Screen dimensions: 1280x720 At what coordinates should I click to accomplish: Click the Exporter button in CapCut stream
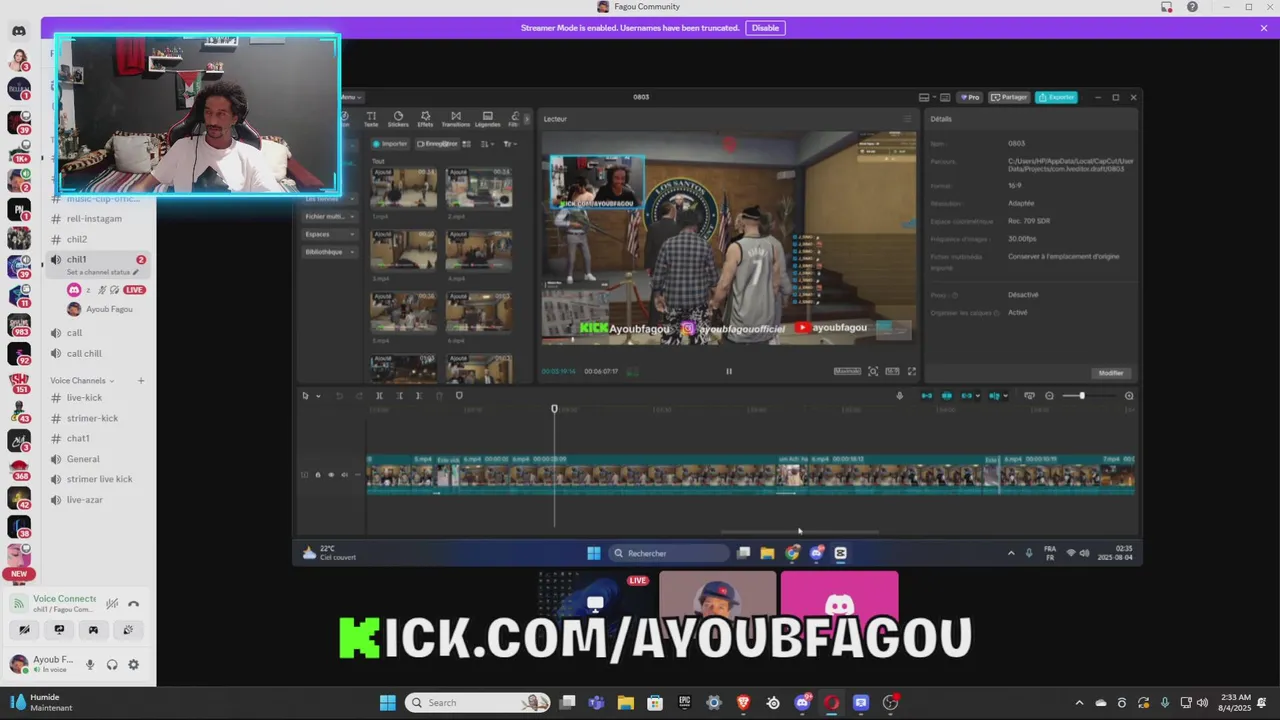[1056, 97]
